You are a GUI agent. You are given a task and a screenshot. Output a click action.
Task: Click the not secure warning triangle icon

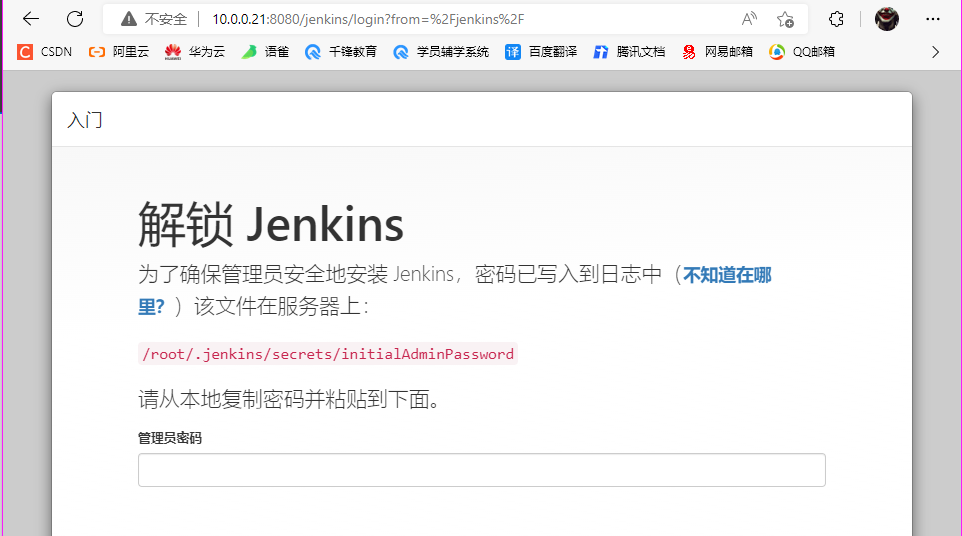tap(129, 19)
